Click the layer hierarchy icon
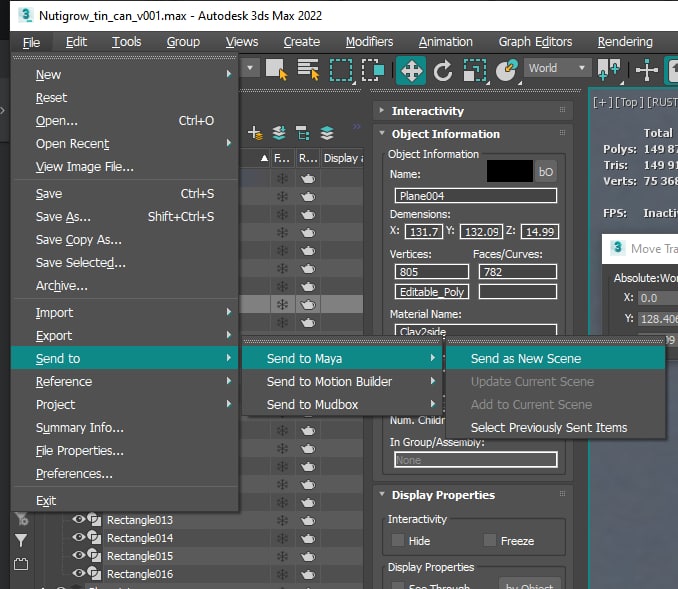Image resolution: width=678 pixels, height=589 pixels. (x=303, y=133)
